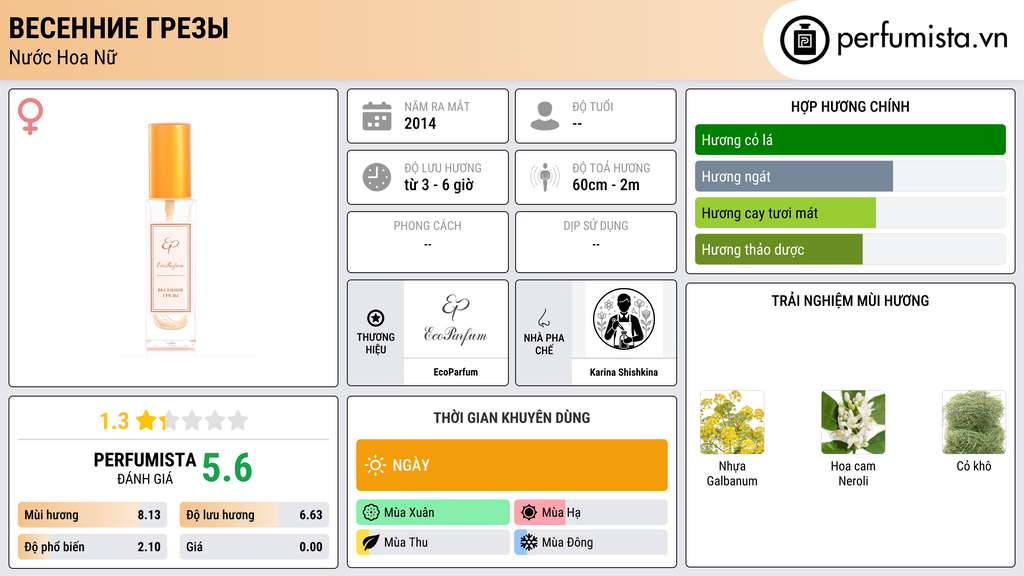The image size is (1024, 576).
Task: Click the Thời gian khuyên dùng heading
Action: coord(512,418)
